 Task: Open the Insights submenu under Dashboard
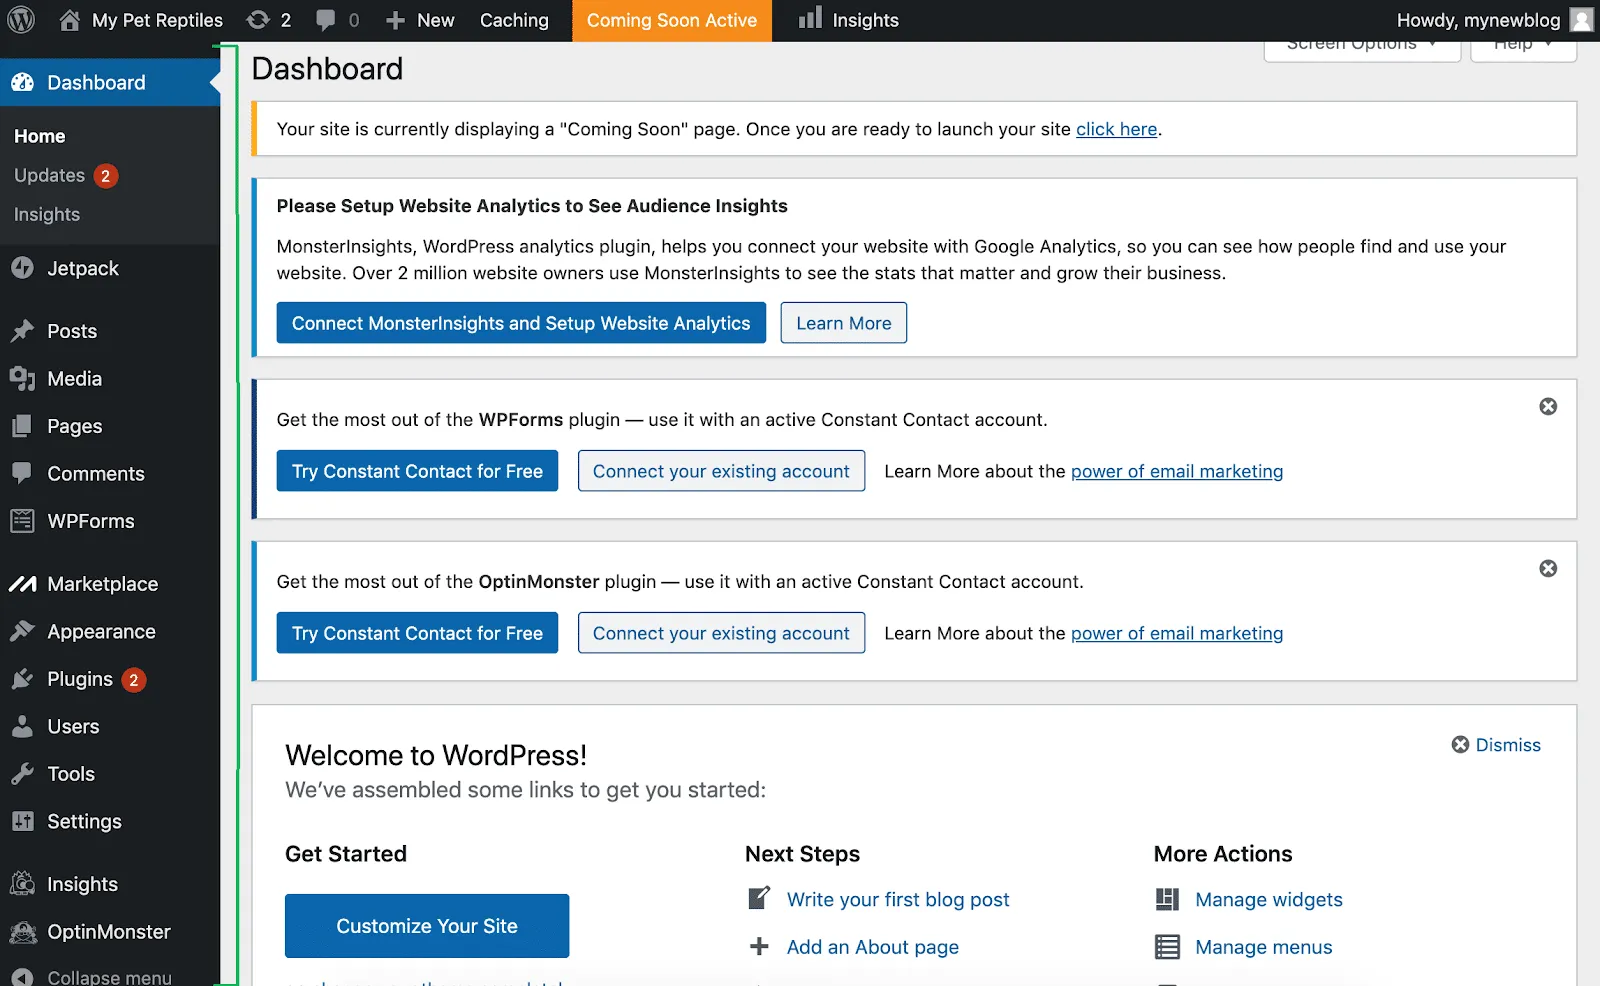47,214
